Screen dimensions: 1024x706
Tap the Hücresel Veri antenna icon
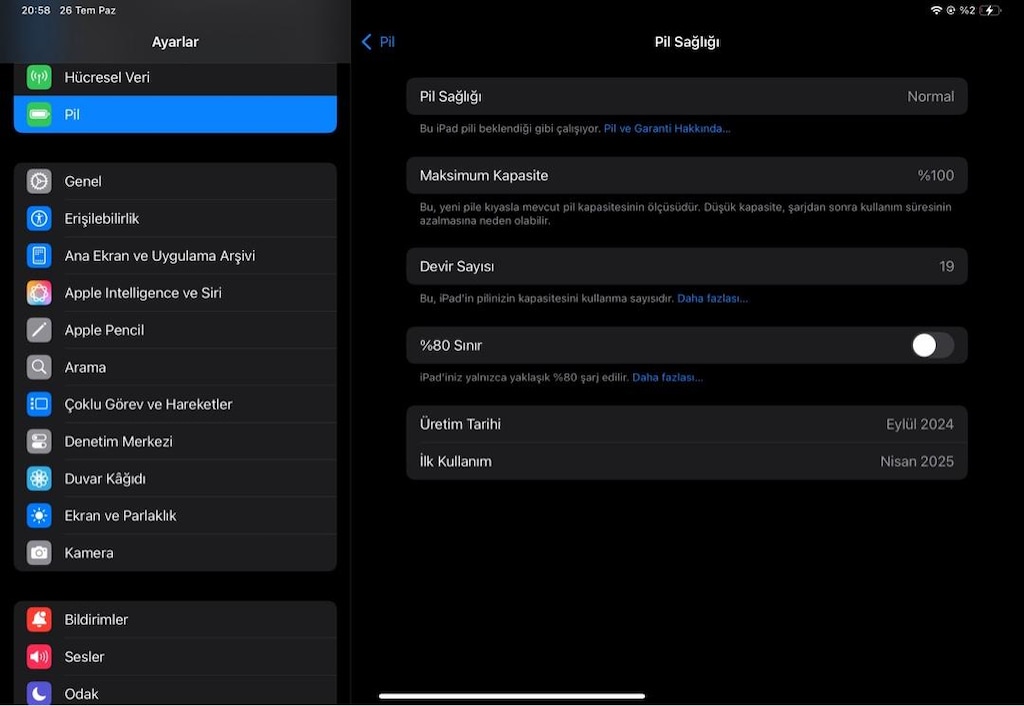(39, 77)
